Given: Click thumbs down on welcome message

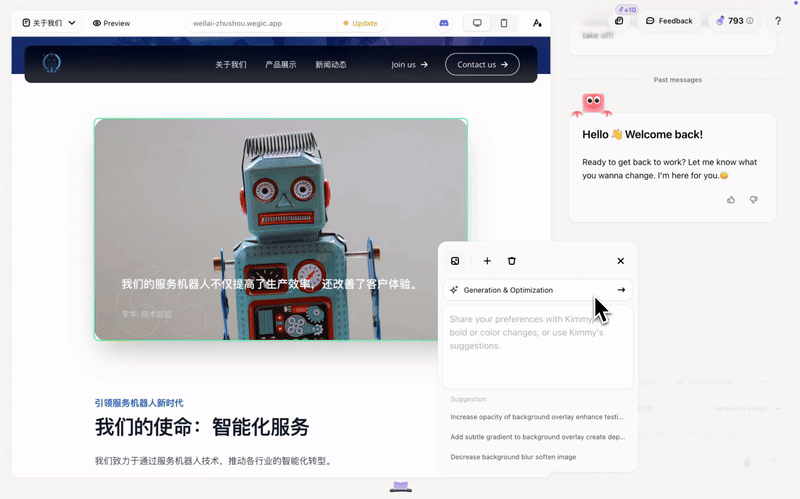Looking at the screenshot, I should (754, 199).
